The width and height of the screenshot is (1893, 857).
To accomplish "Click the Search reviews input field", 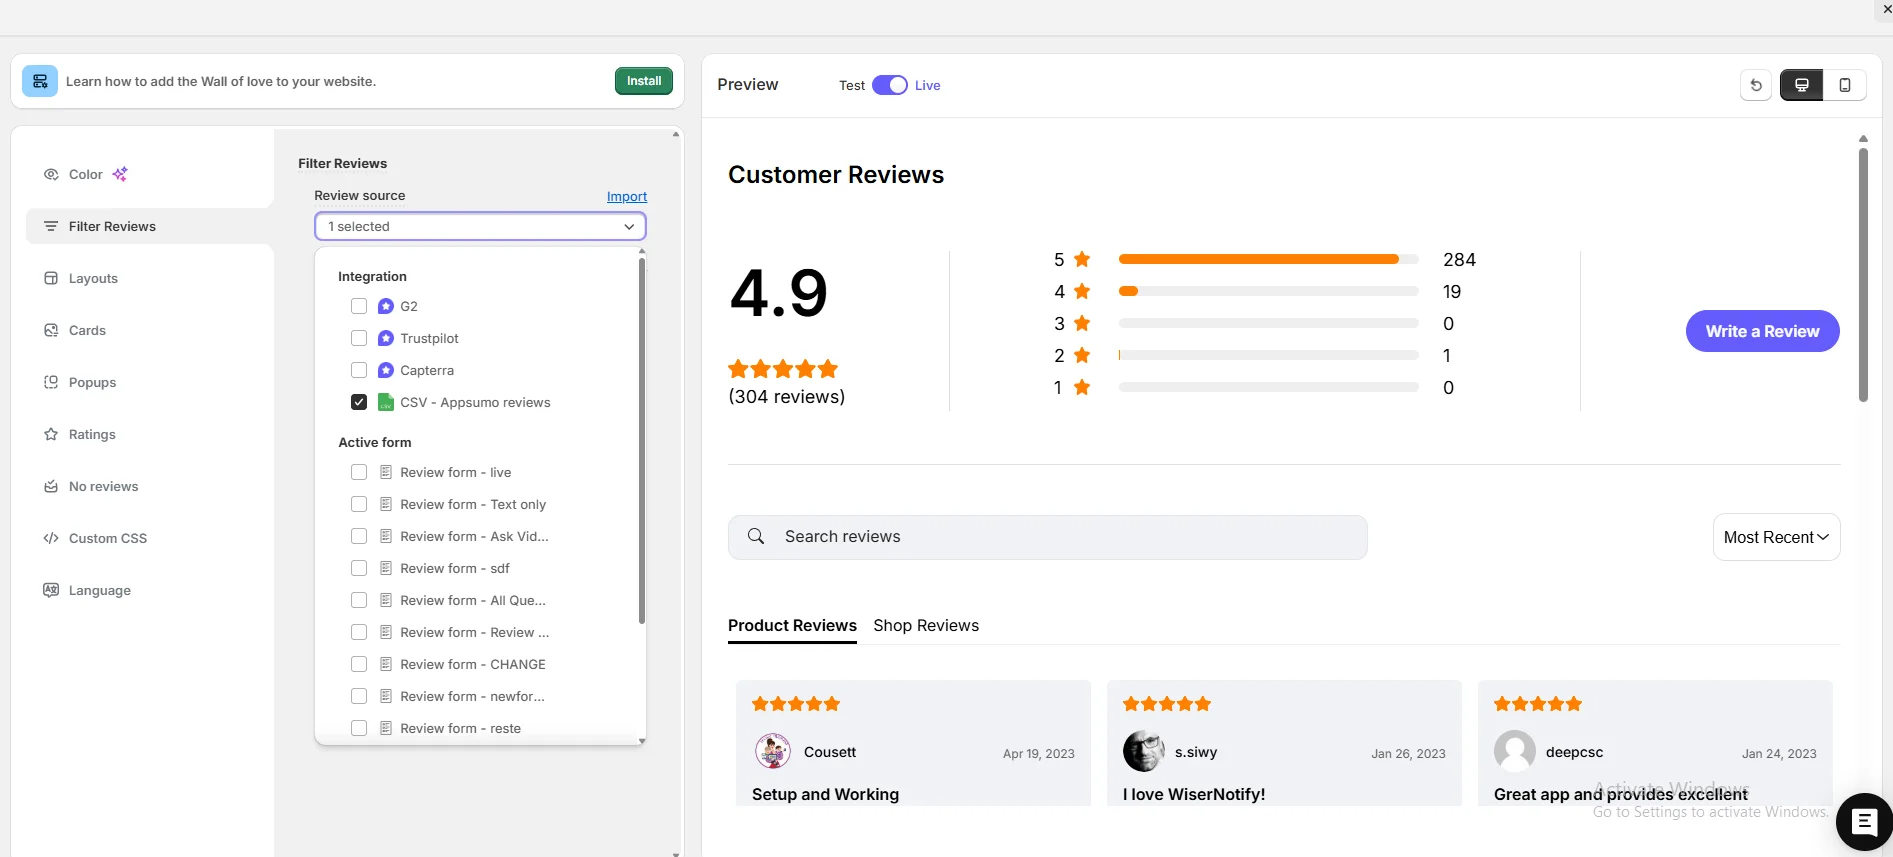I will click(x=1048, y=537).
